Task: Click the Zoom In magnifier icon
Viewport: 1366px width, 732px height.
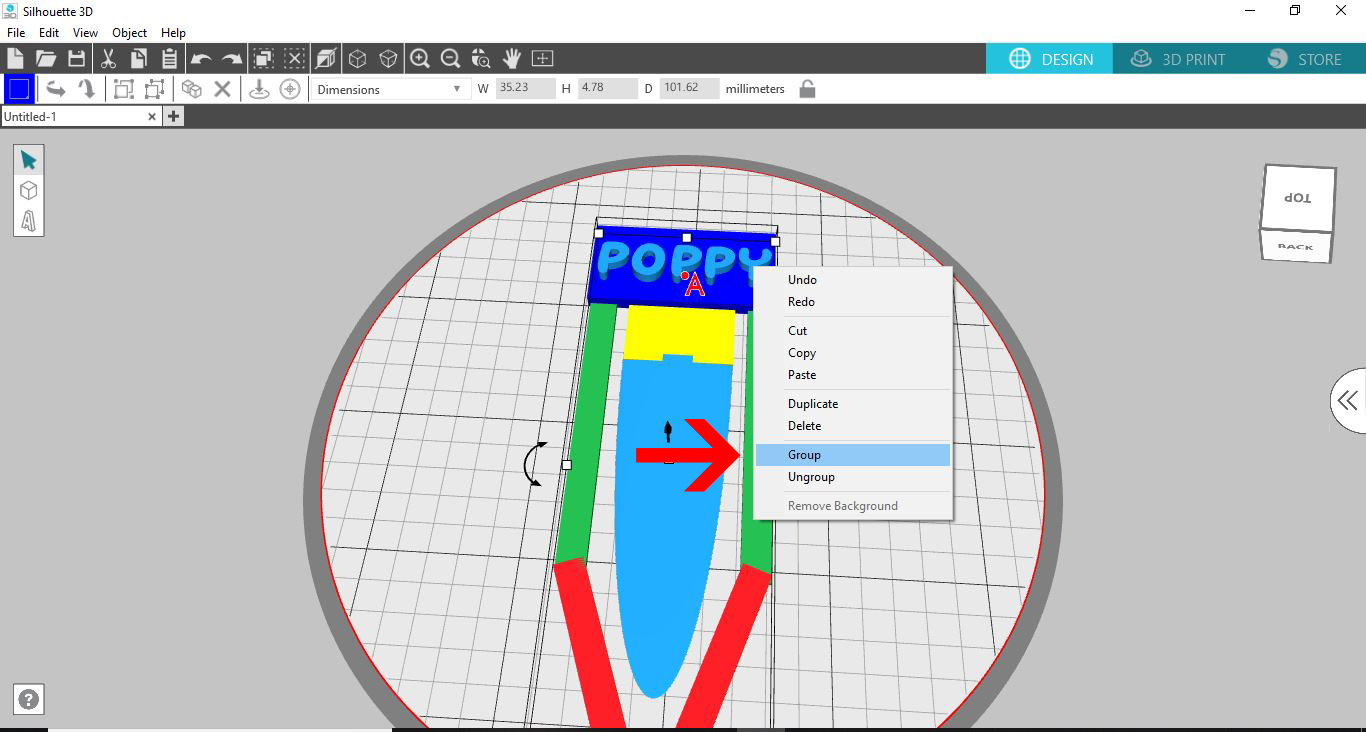Action: pyautogui.click(x=420, y=58)
